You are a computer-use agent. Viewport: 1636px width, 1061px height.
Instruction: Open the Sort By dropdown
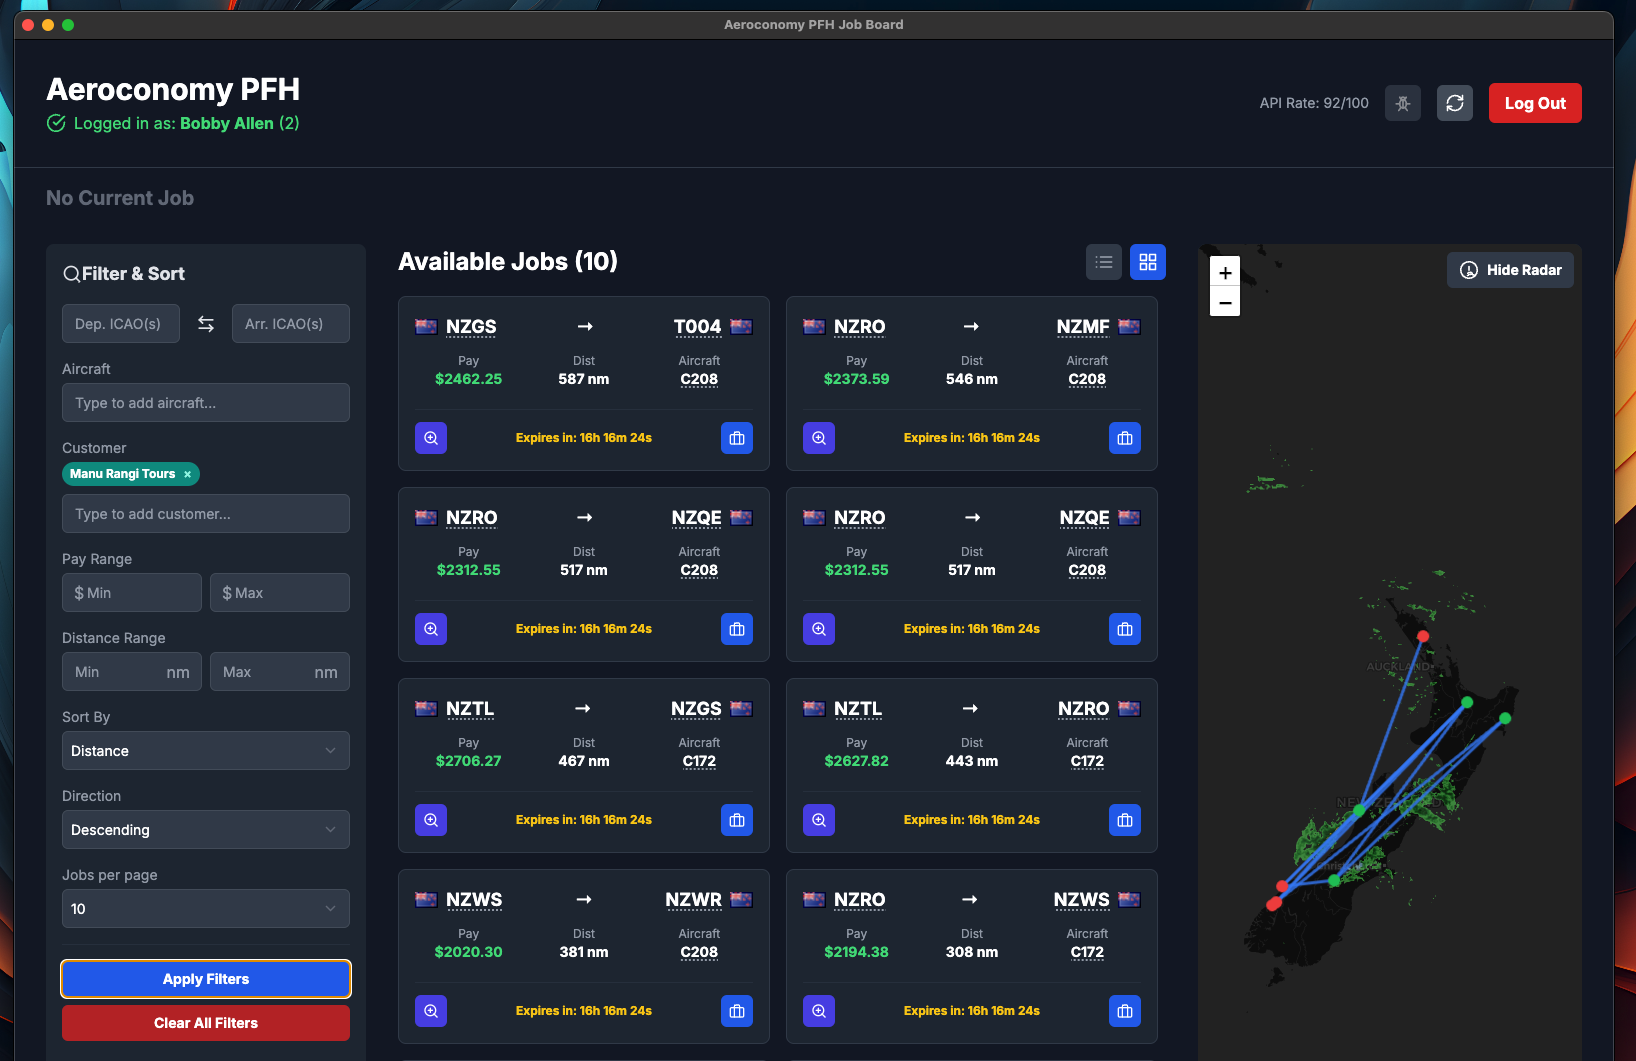(205, 750)
